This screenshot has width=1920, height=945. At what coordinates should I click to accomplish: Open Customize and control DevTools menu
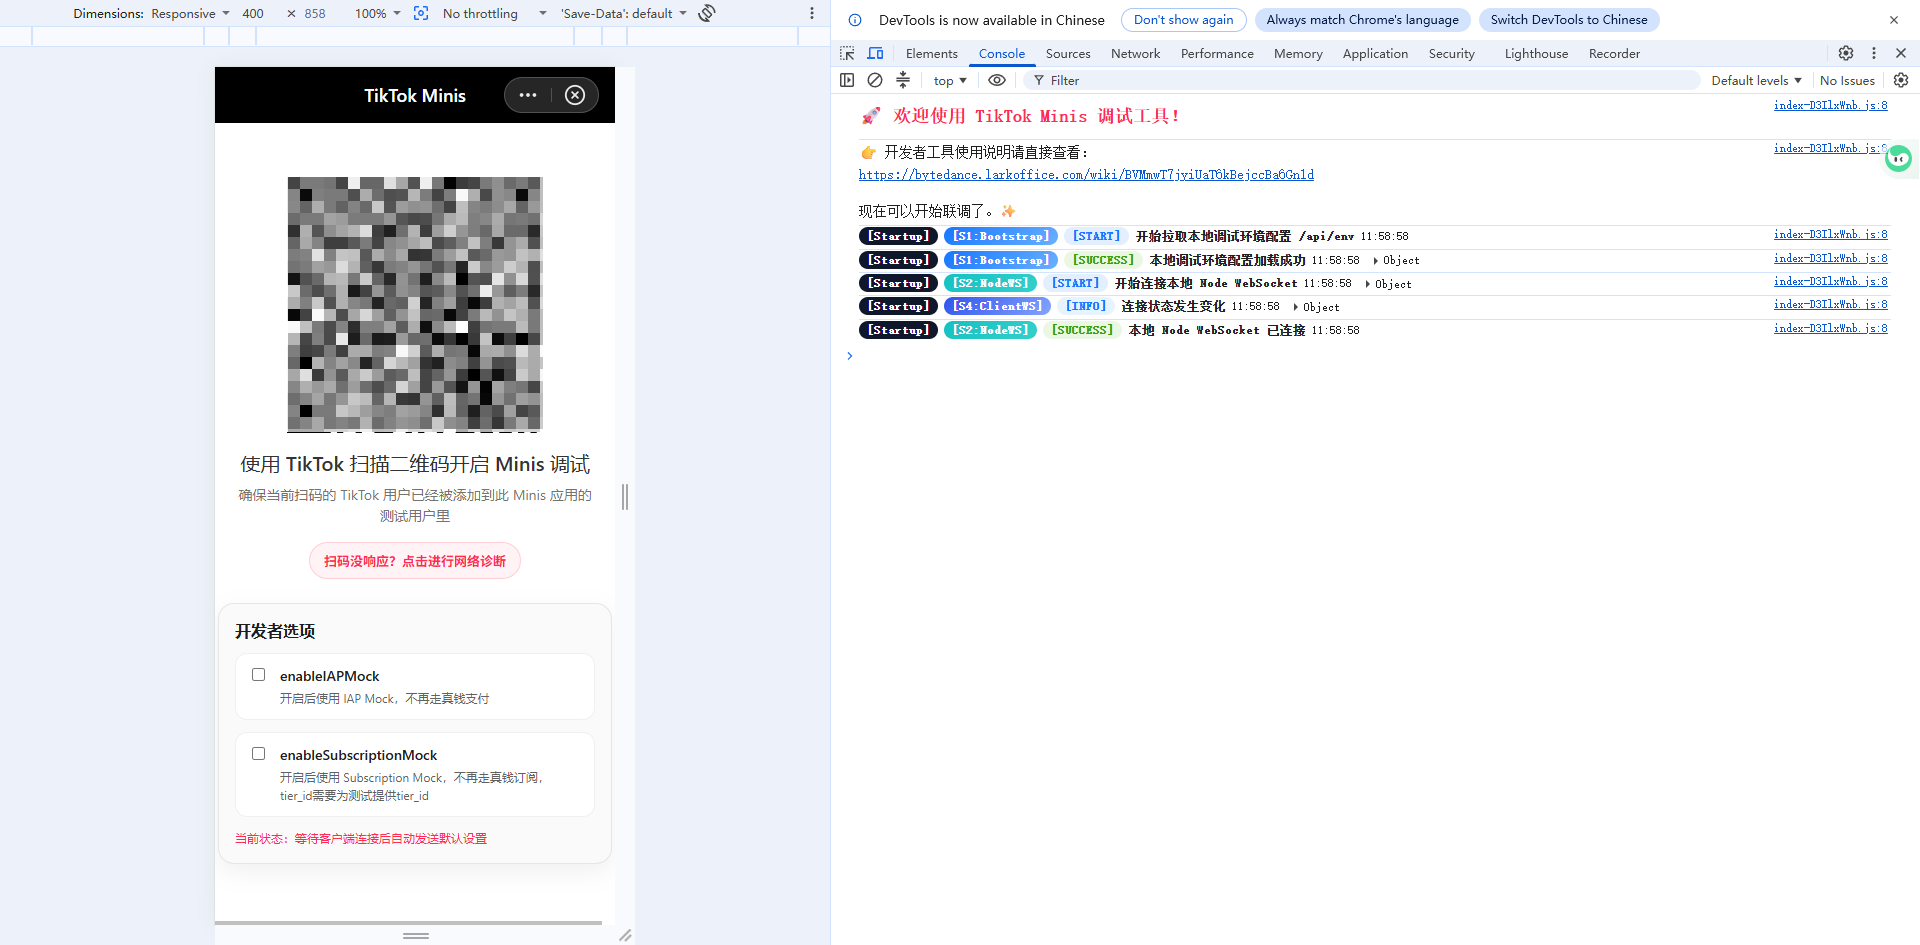point(1874,53)
